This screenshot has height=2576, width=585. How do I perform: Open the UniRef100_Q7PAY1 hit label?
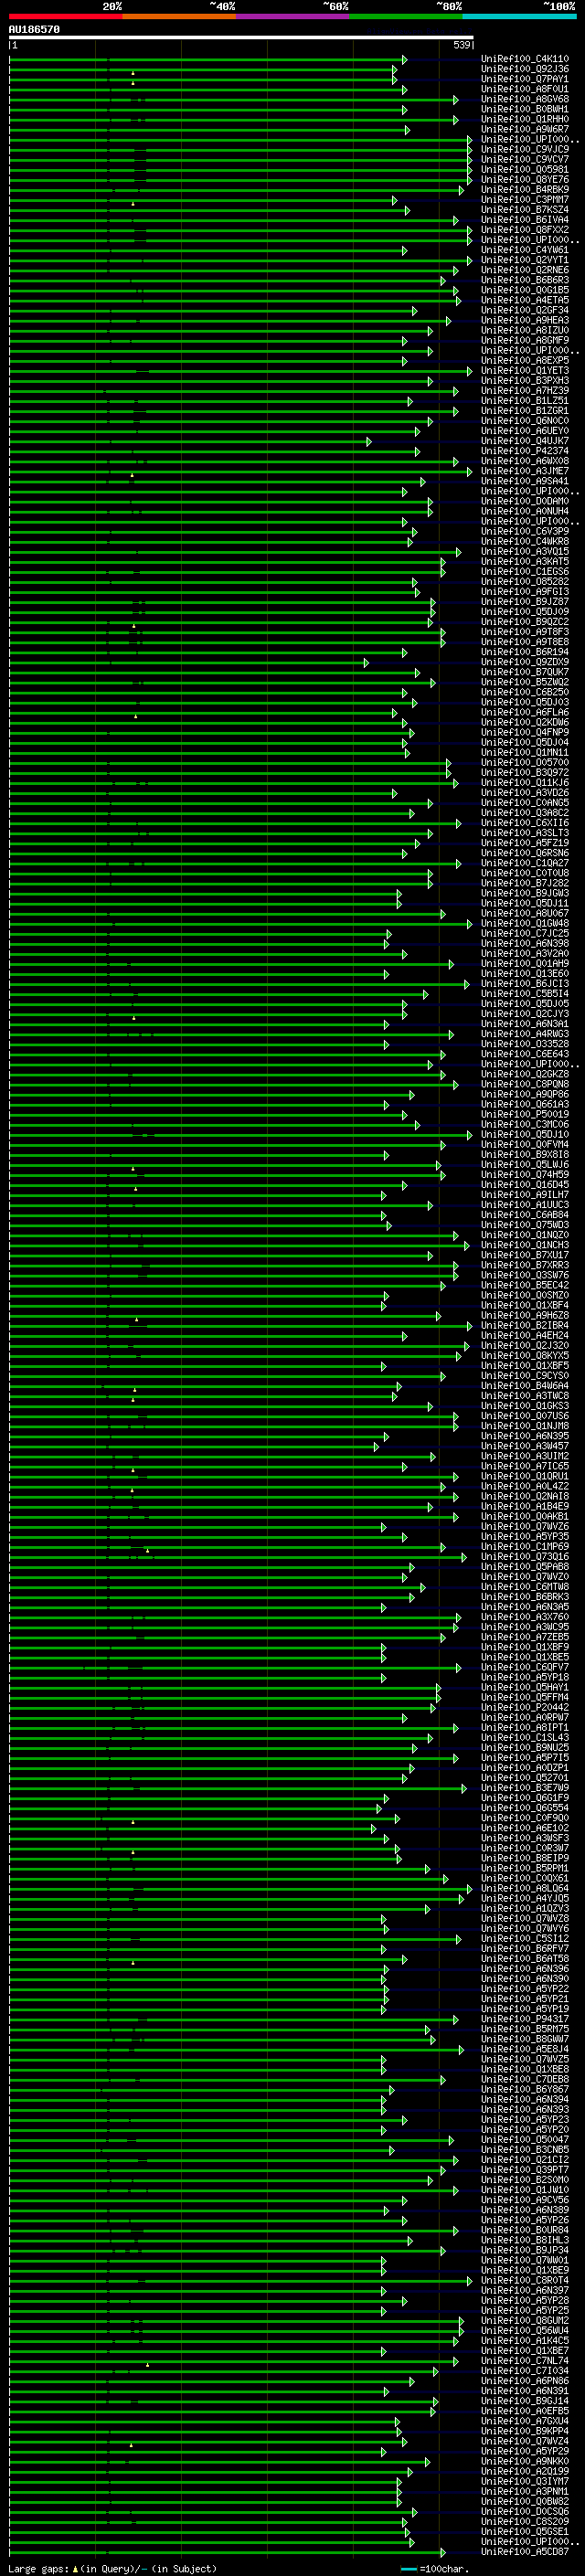pos(525,79)
